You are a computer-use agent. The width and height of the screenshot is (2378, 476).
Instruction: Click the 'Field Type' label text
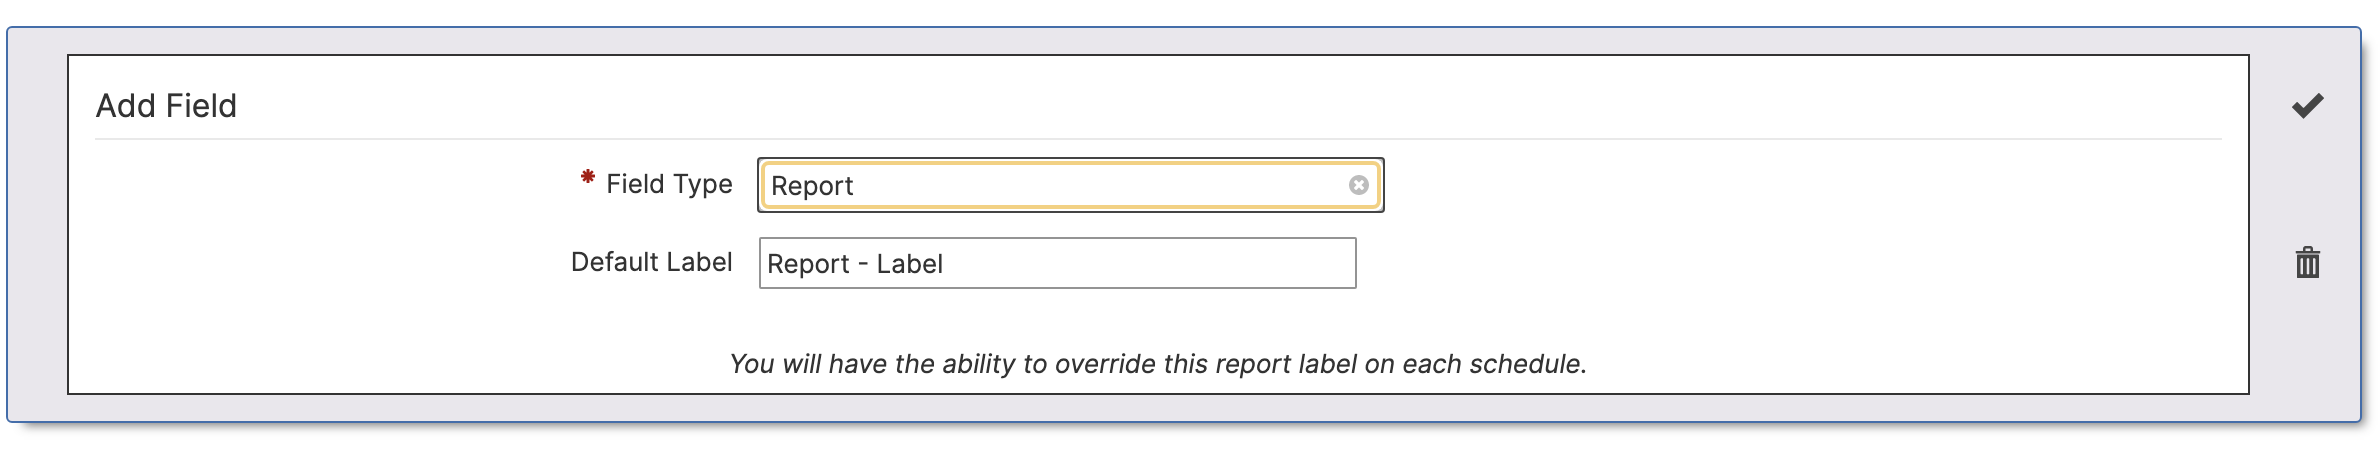(669, 184)
